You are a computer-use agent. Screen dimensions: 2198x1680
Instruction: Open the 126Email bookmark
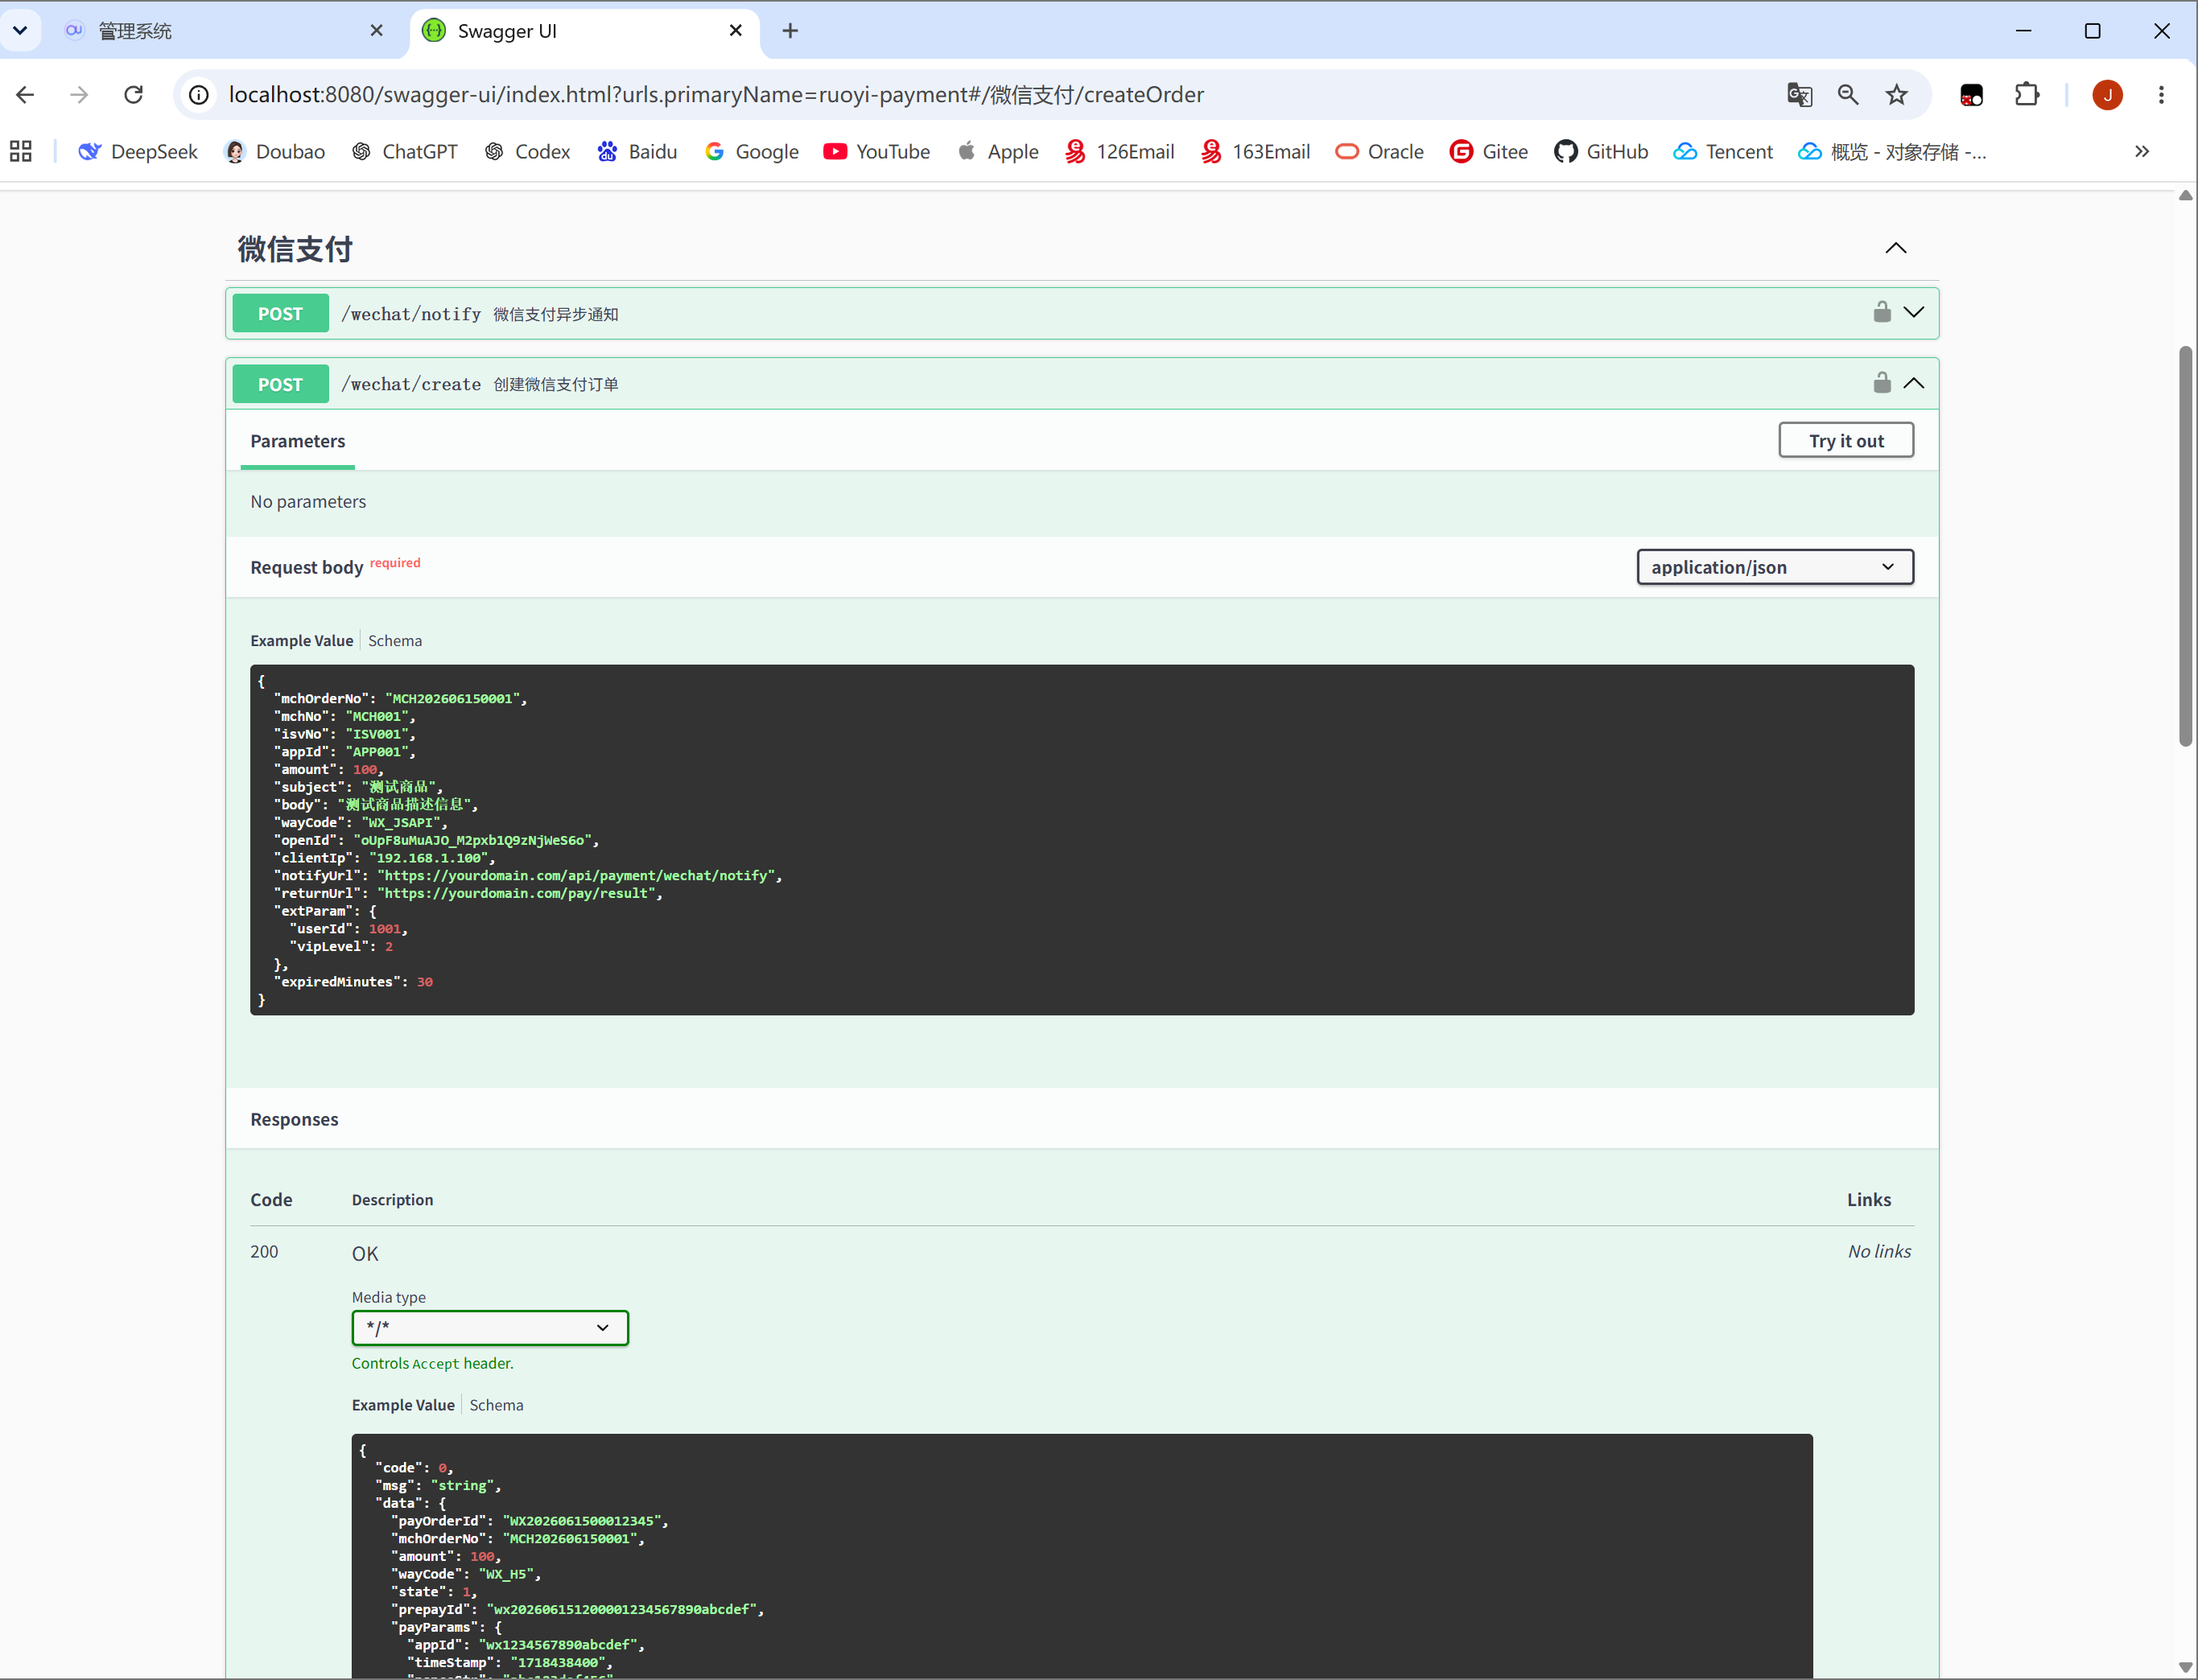click(x=1120, y=152)
